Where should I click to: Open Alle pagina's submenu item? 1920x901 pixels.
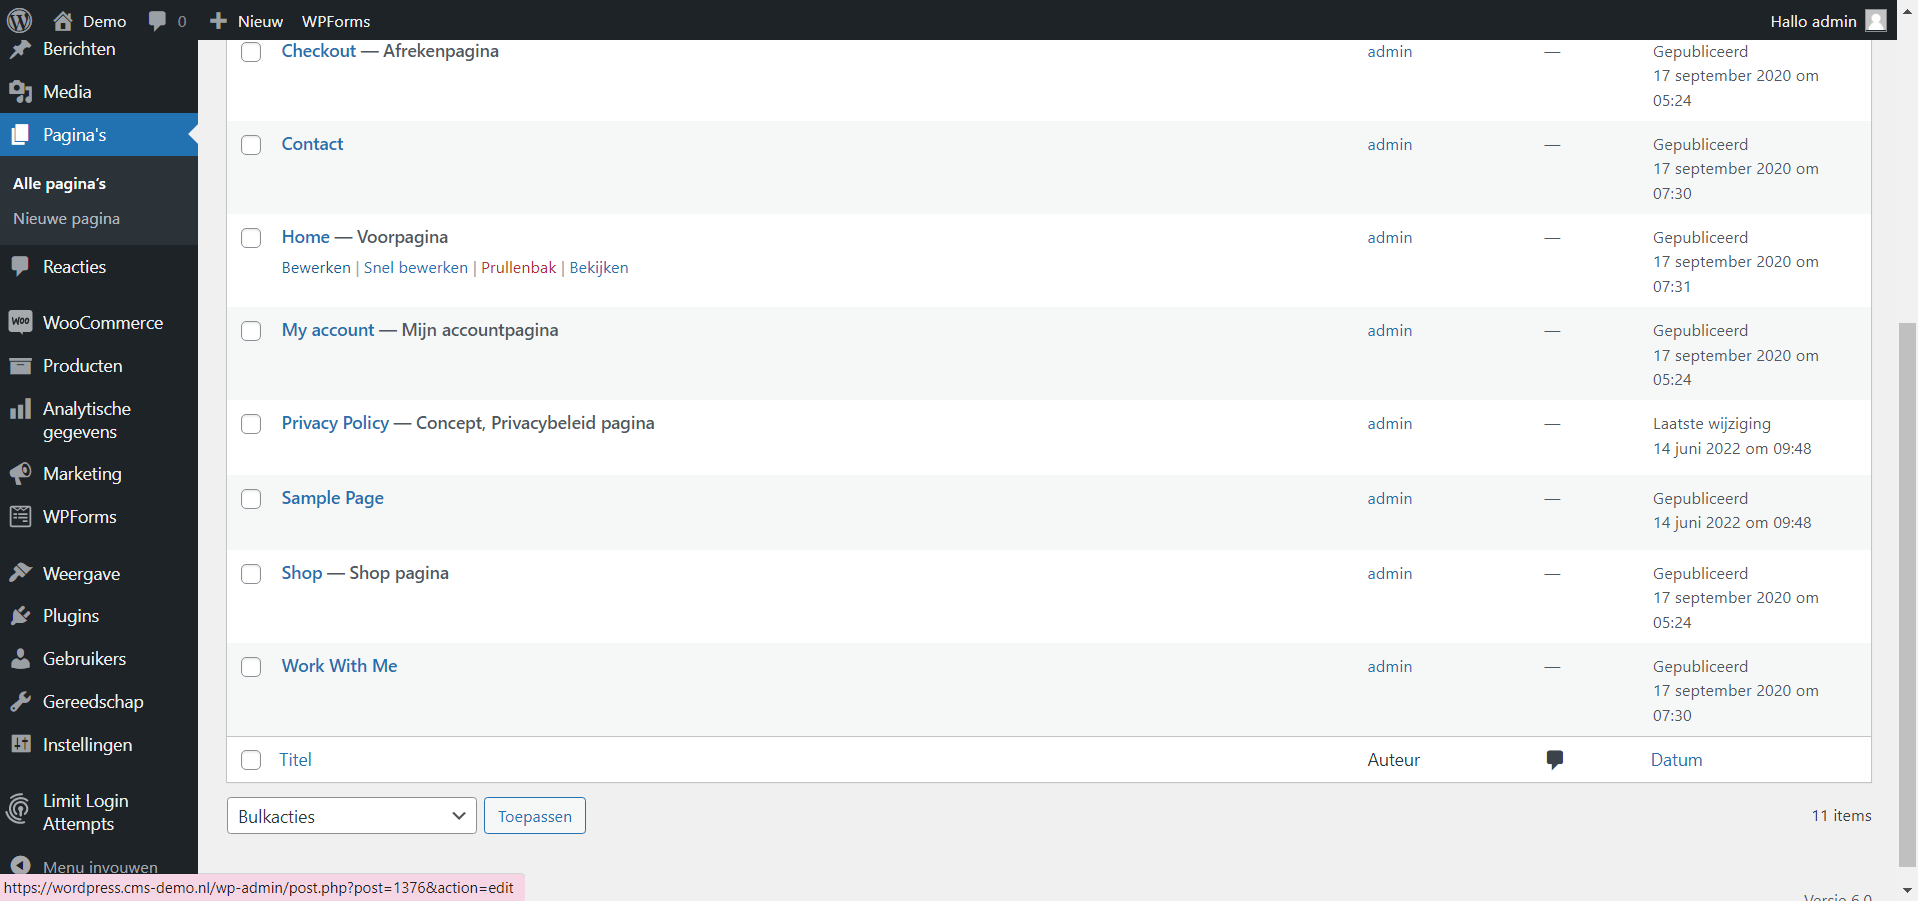(x=59, y=184)
